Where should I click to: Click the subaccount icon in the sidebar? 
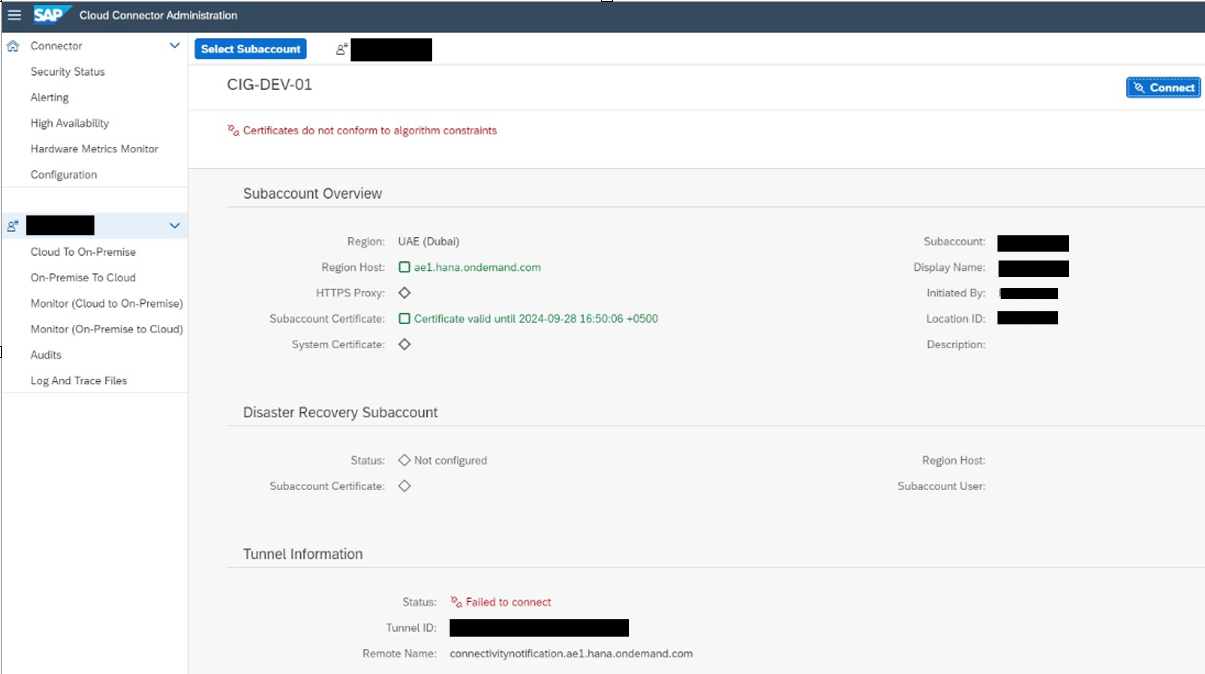tap(13, 226)
